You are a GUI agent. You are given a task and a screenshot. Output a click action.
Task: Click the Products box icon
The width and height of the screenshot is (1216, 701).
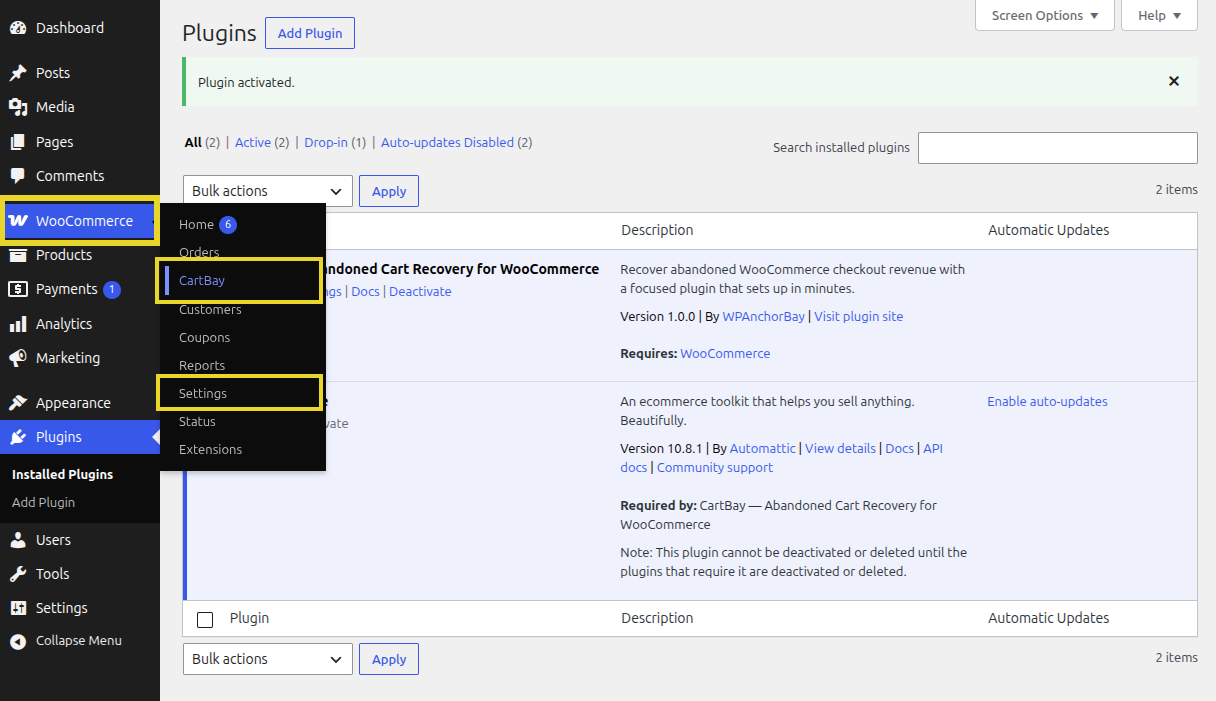click(x=18, y=255)
